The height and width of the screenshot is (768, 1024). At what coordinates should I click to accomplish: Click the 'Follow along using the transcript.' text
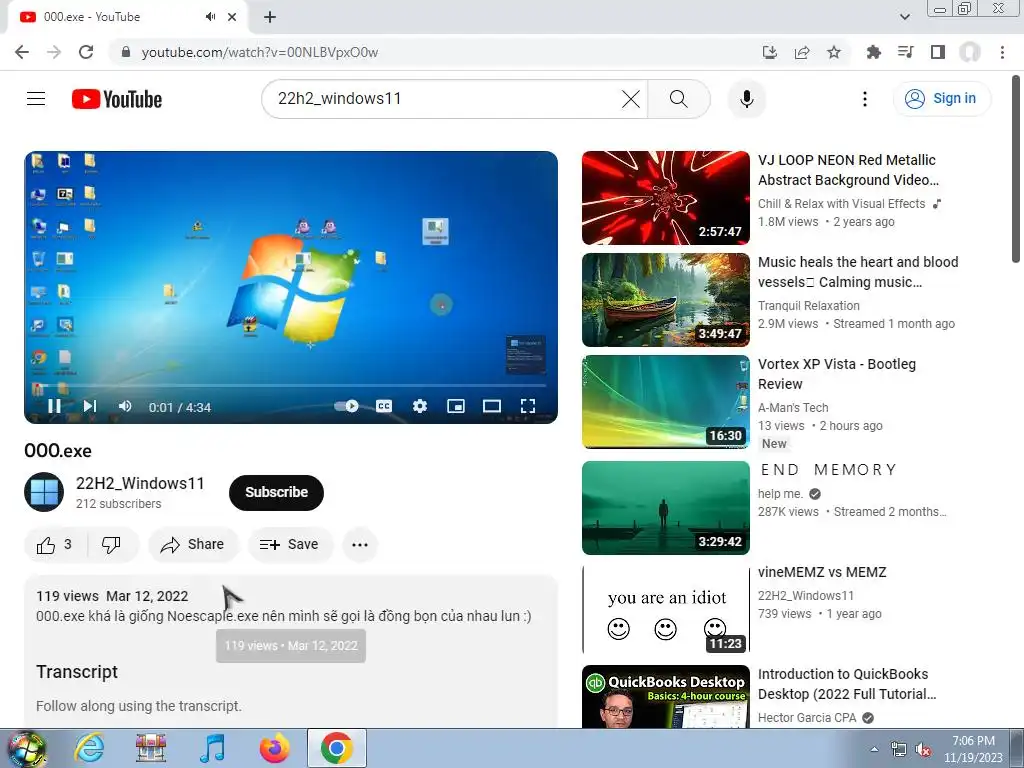click(x=138, y=706)
